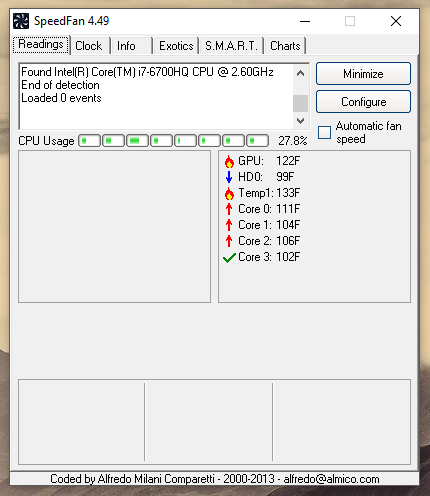Open the S.M.A.R.T. tab

click(x=231, y=46)
